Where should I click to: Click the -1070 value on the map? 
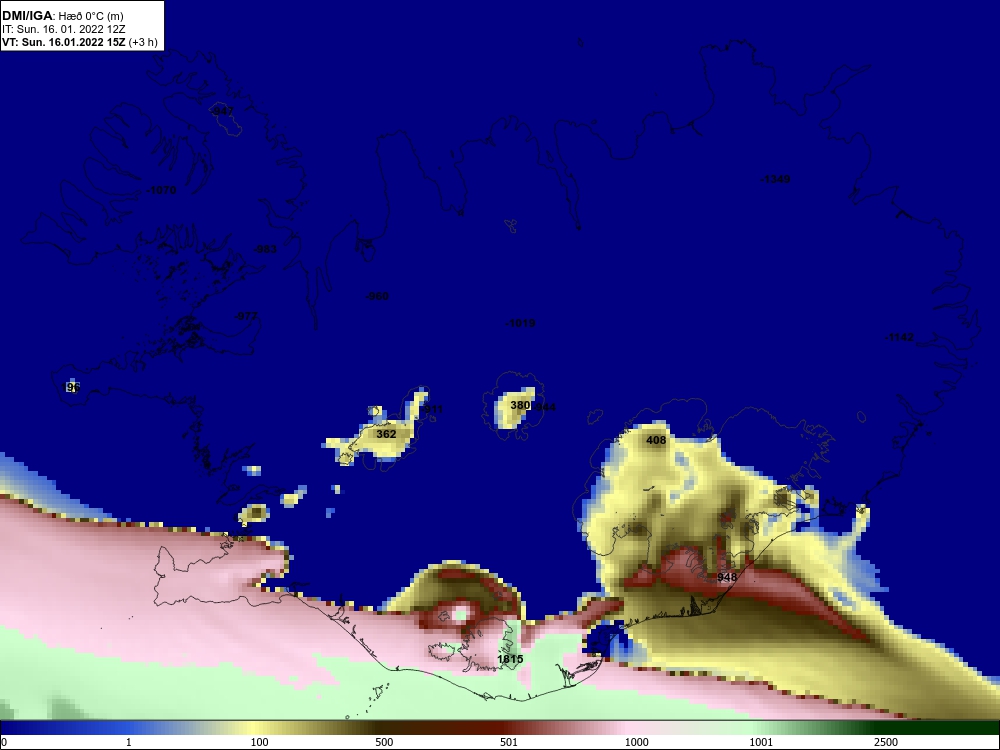(161, 190)
